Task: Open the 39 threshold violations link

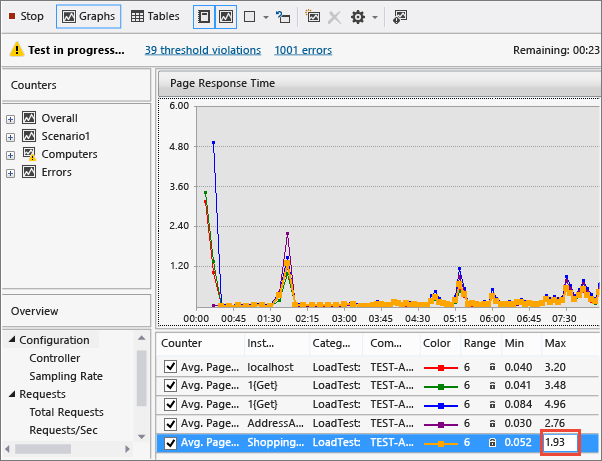Action: [203, 50]
